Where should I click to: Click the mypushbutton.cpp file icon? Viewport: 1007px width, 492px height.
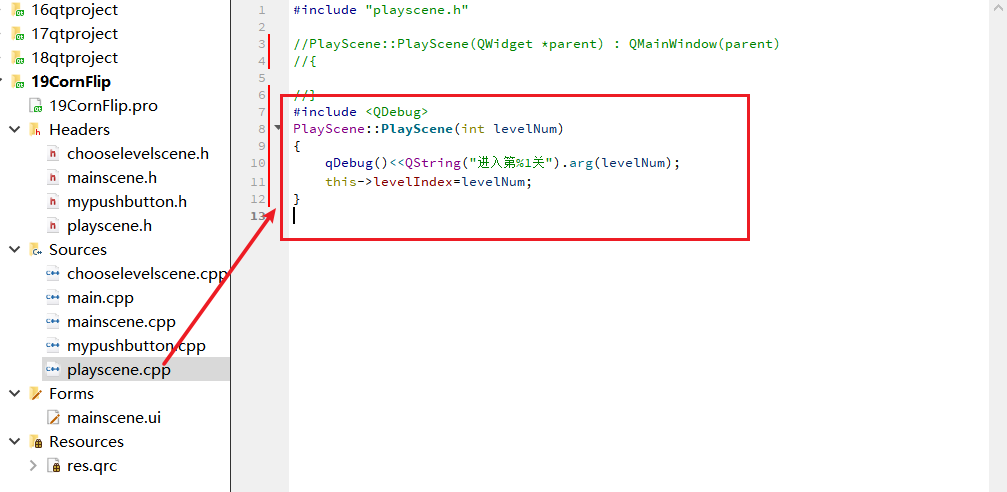click(53, 346)
